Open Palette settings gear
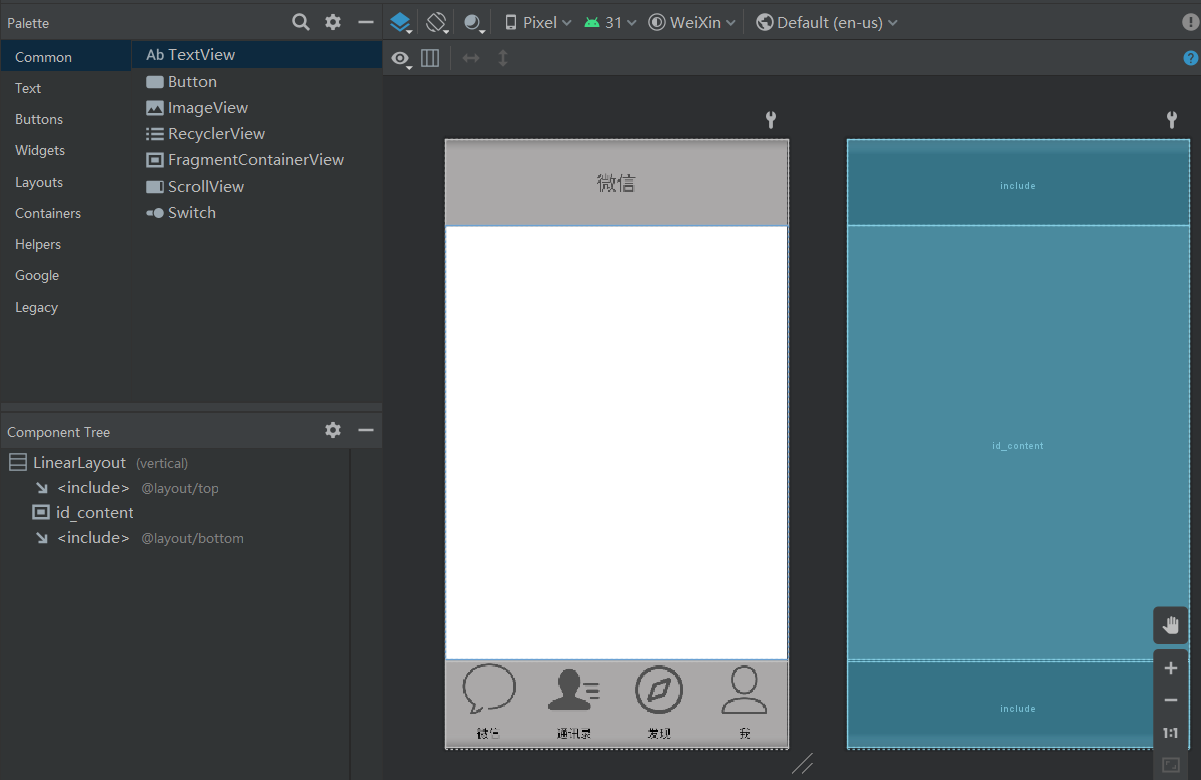1201x780 pixels. pyautogui.click(x=333, y=22)
